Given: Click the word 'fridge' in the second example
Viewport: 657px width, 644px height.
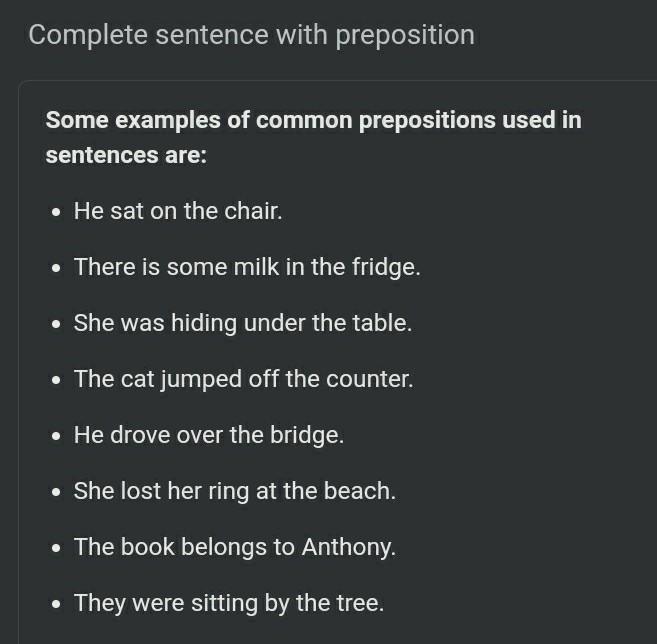Looking at the screenshot, I should pyautogui.click(x=386, y=268).
